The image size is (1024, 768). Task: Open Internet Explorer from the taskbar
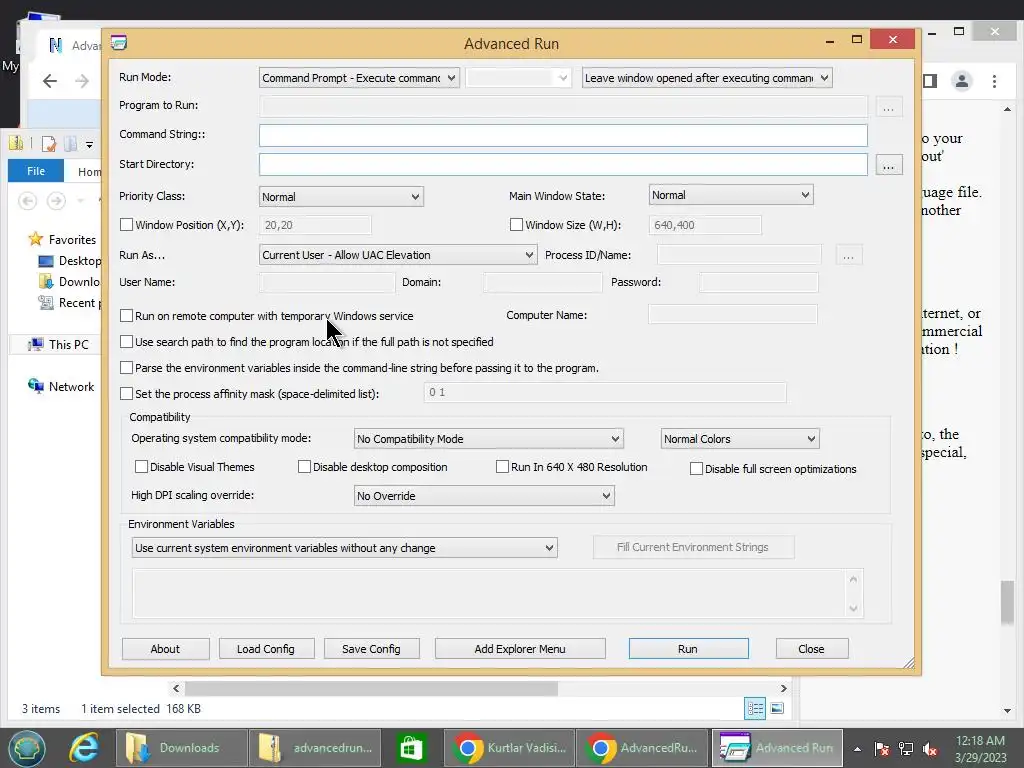tap(84, 748)
